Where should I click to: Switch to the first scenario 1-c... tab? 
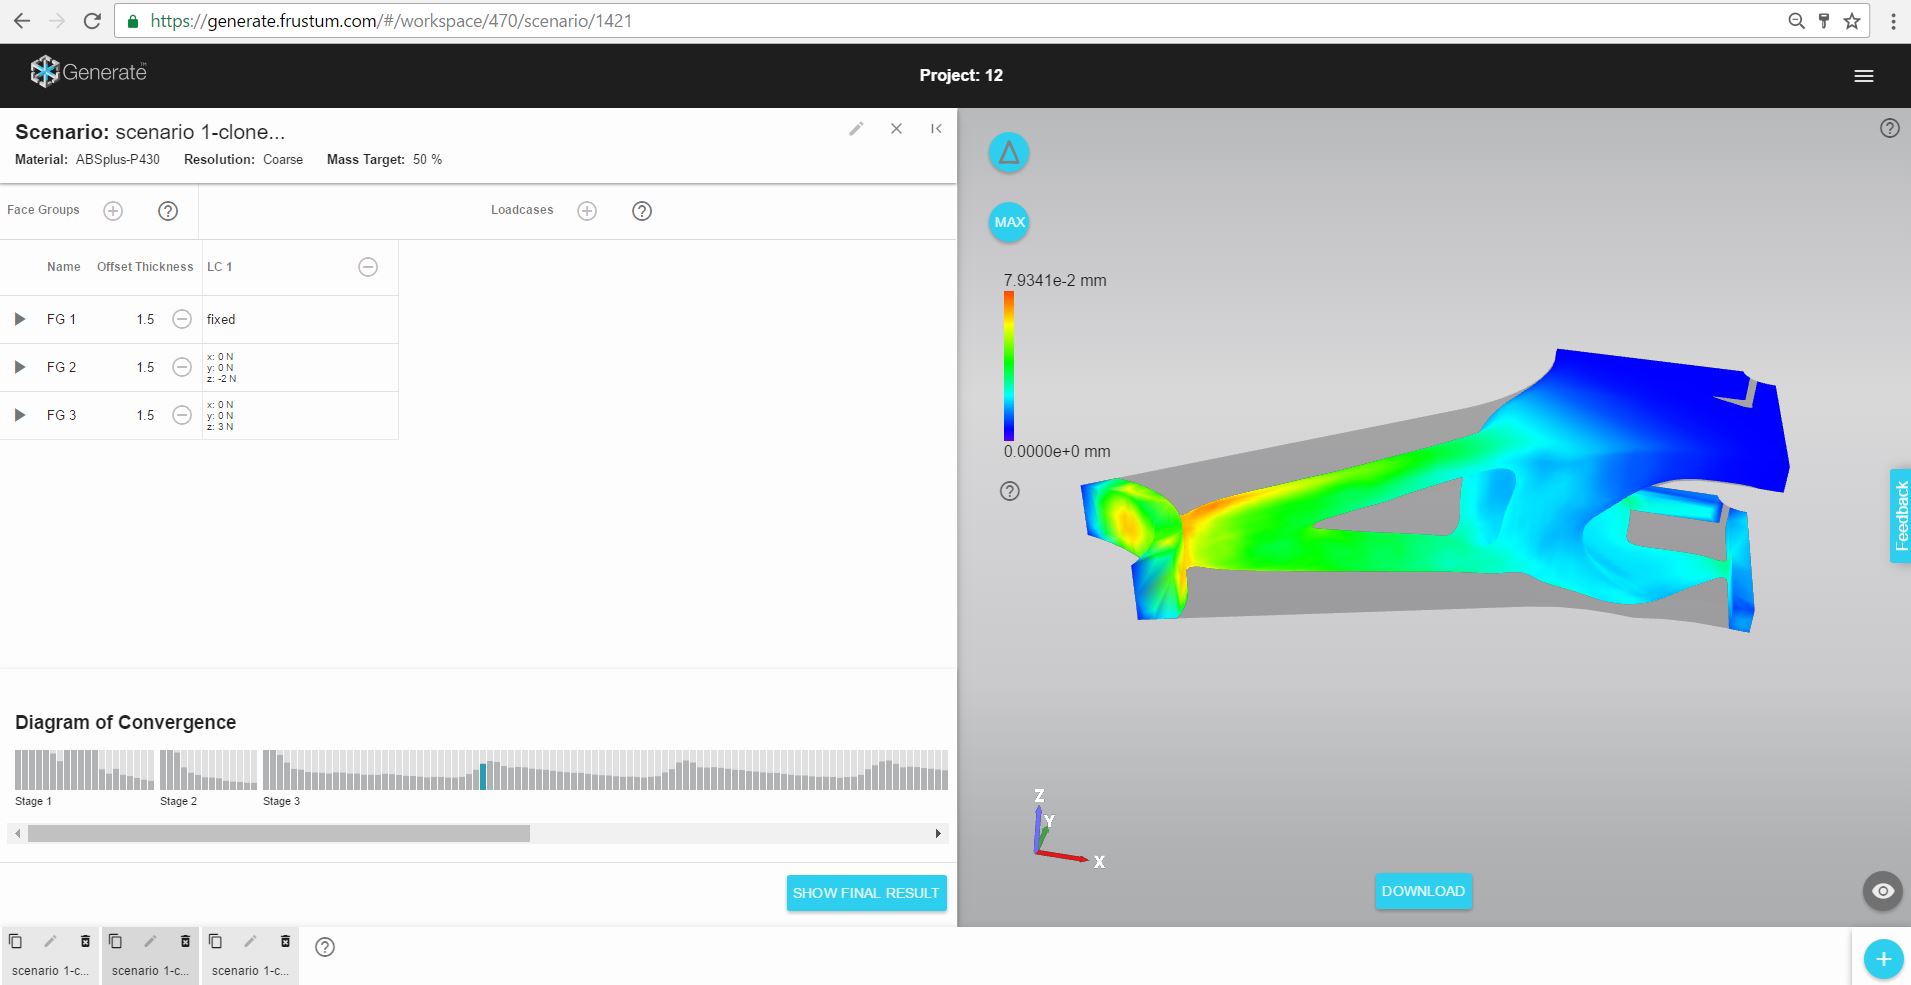pos(50,971)
